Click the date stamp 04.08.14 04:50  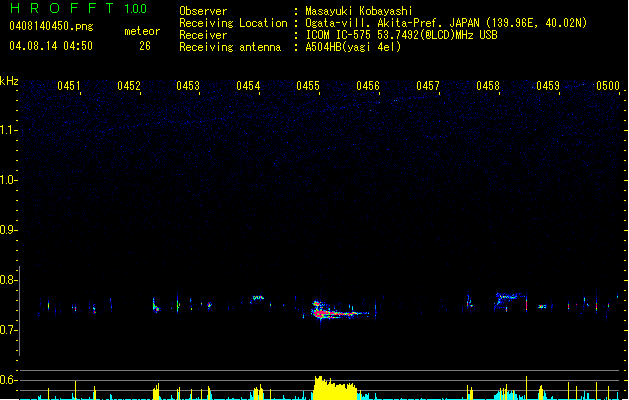click(x=51, y=46)
